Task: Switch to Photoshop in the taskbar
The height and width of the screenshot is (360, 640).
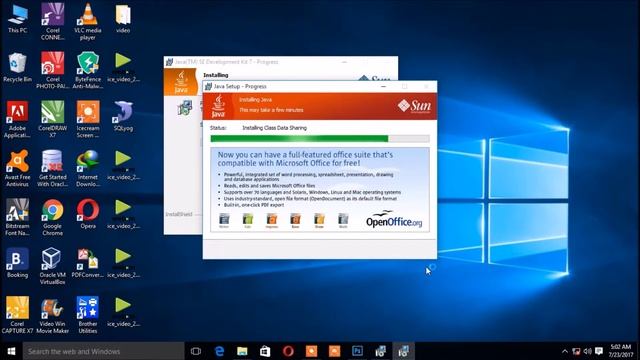Action: point(357,351)
